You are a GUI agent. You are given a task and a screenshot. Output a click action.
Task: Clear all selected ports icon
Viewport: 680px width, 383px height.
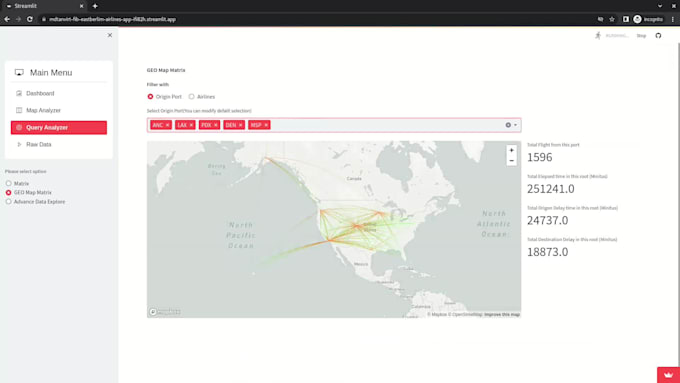point(508,125)
